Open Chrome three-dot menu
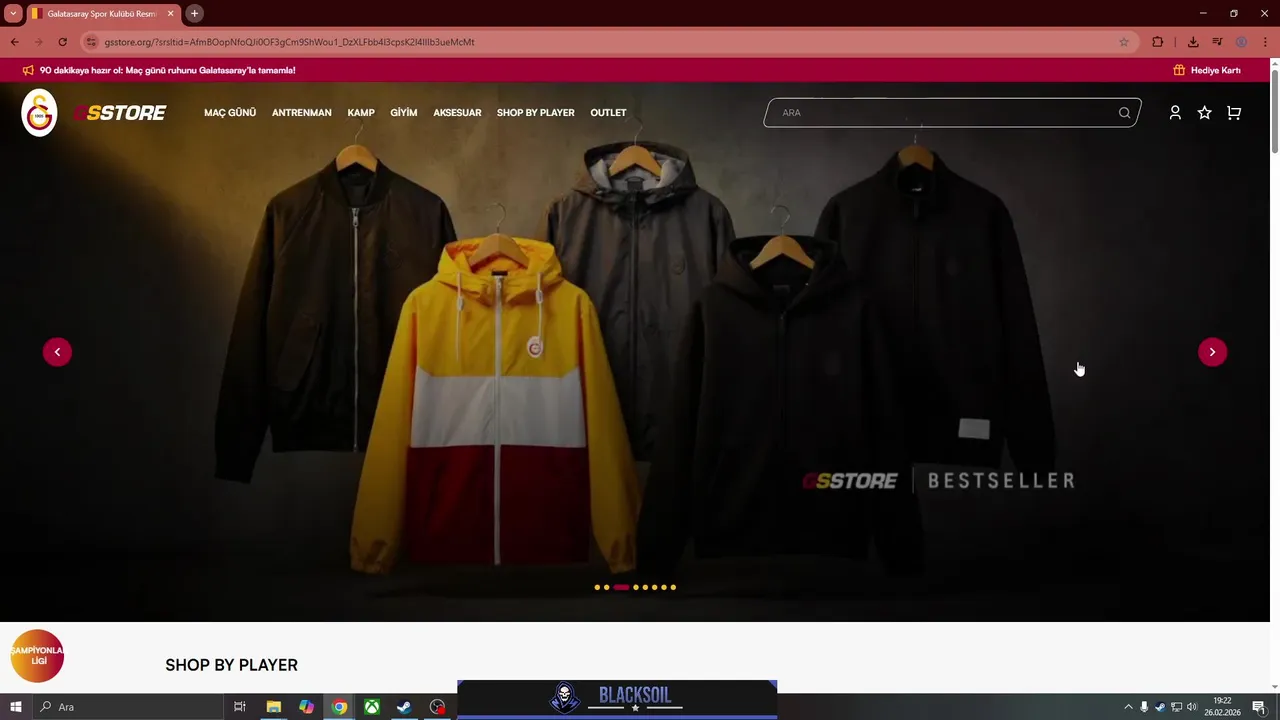This screenshot has width=1280, height=720. [1265, 42]
